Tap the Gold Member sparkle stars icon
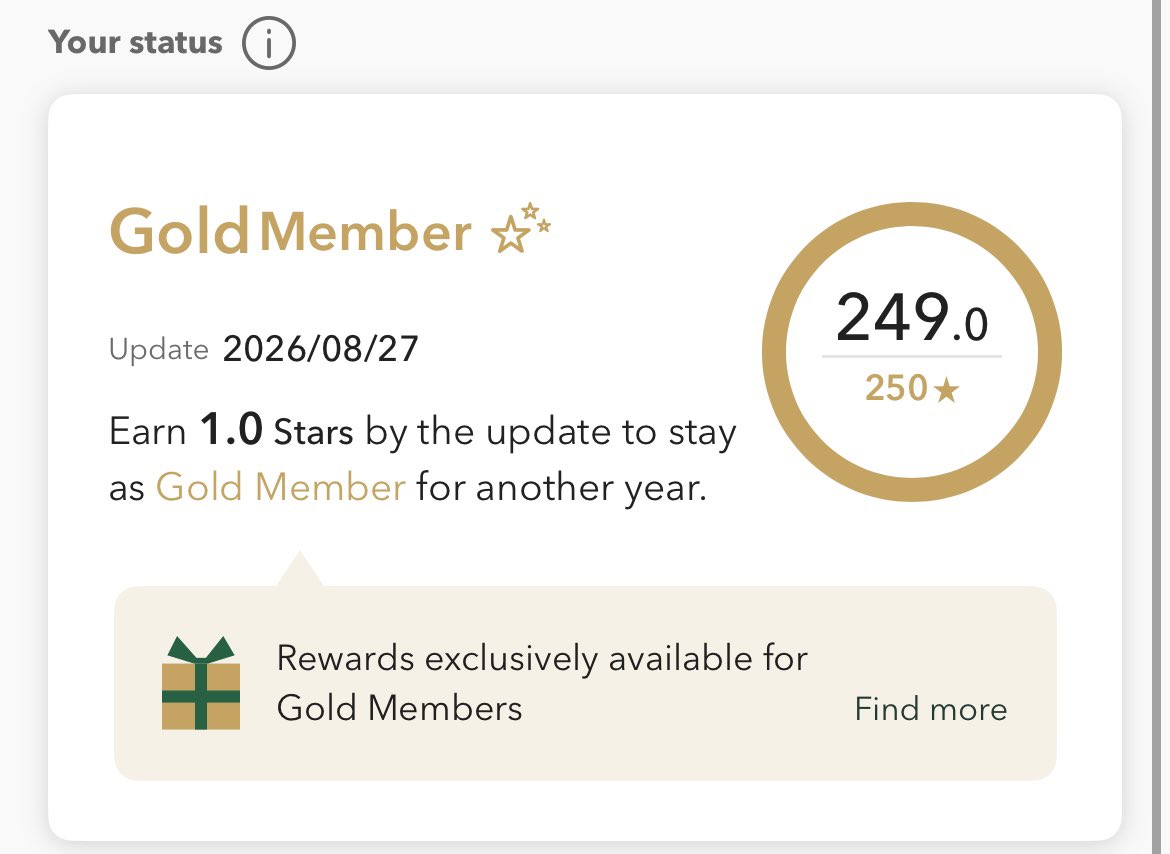 tap(521, 227)
